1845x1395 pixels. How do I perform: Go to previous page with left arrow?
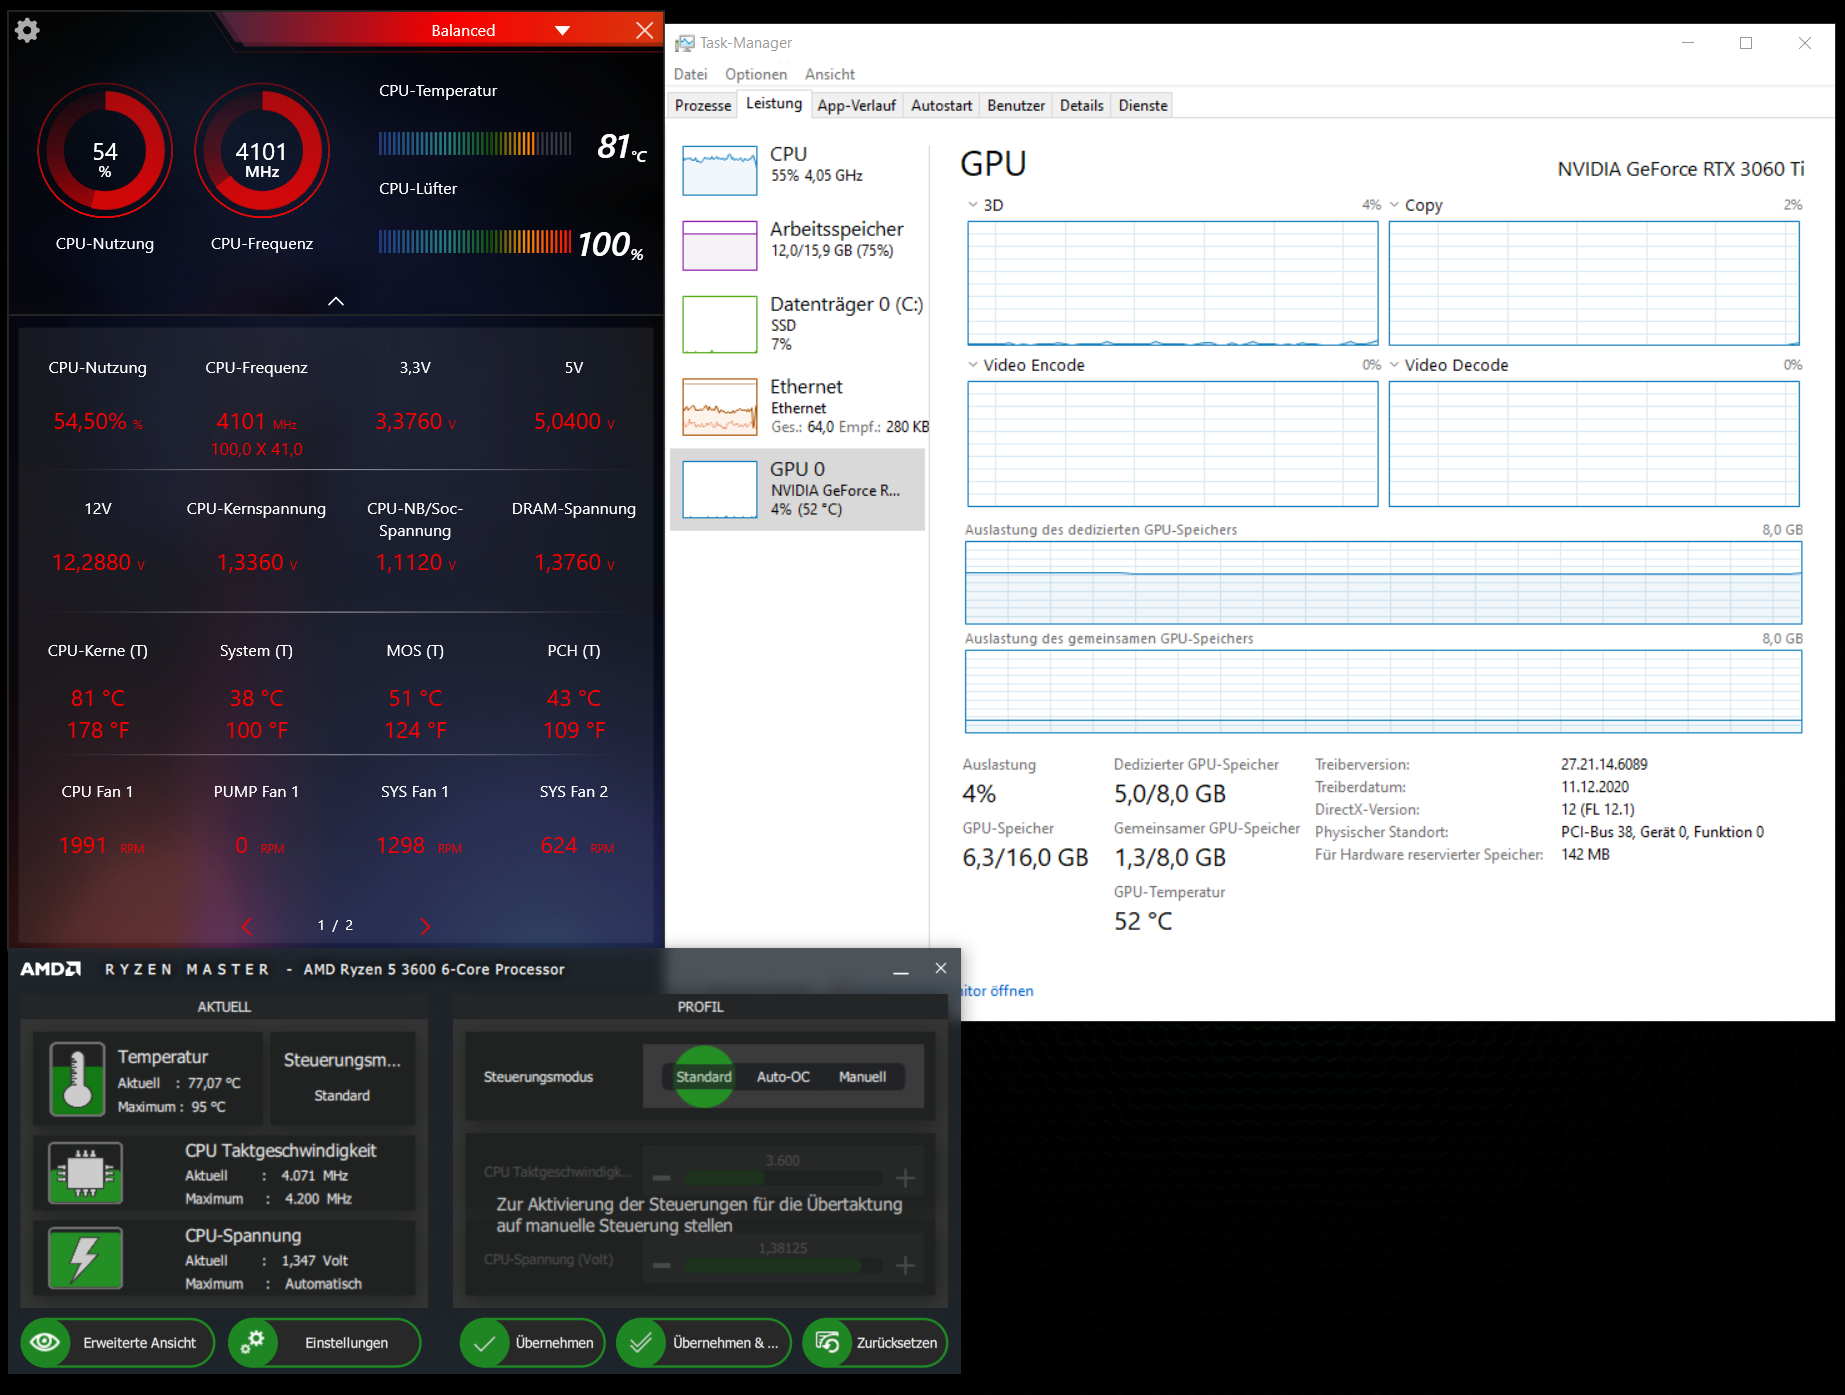(x=247, y=926)
